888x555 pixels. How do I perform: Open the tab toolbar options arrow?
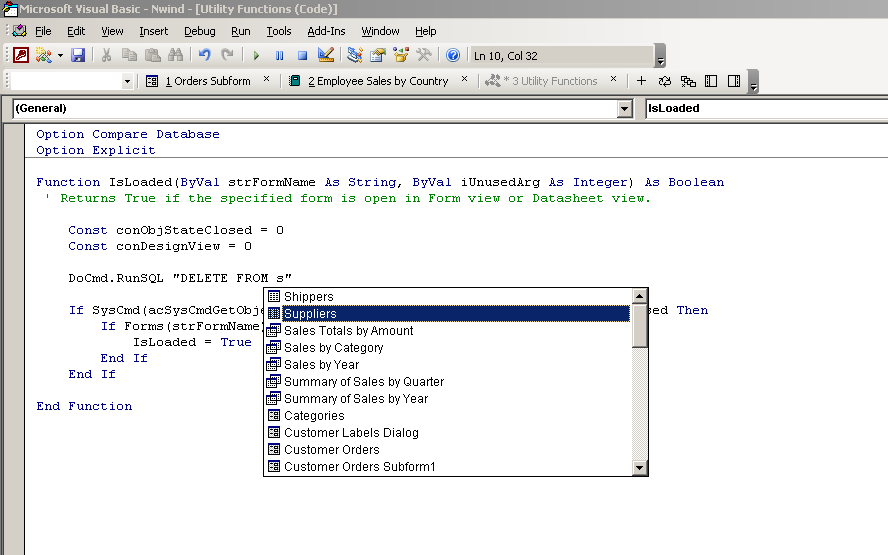click(x=753, y=81)
